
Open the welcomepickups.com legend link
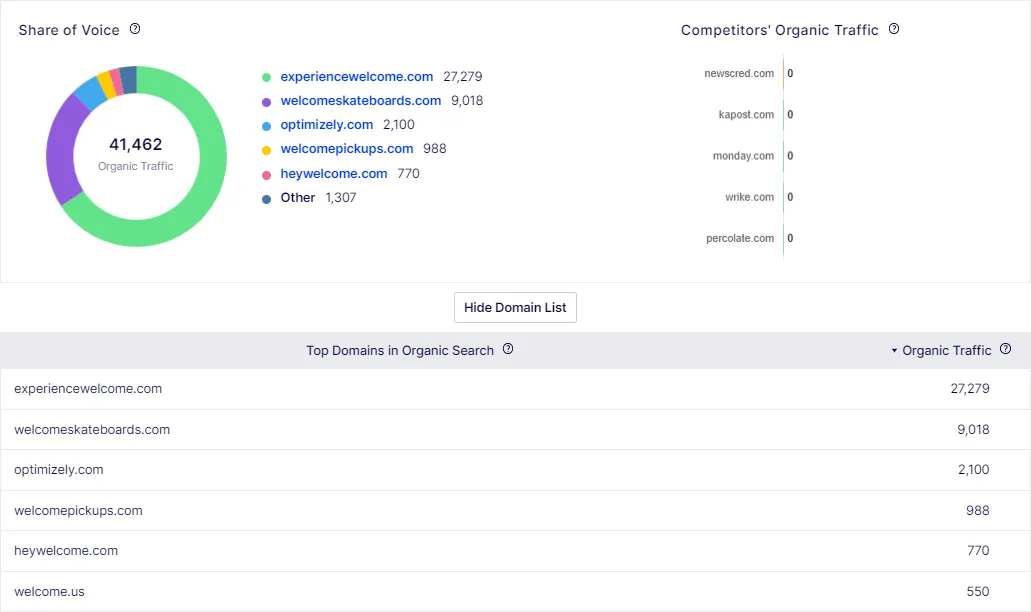click(x=347, y=149)
